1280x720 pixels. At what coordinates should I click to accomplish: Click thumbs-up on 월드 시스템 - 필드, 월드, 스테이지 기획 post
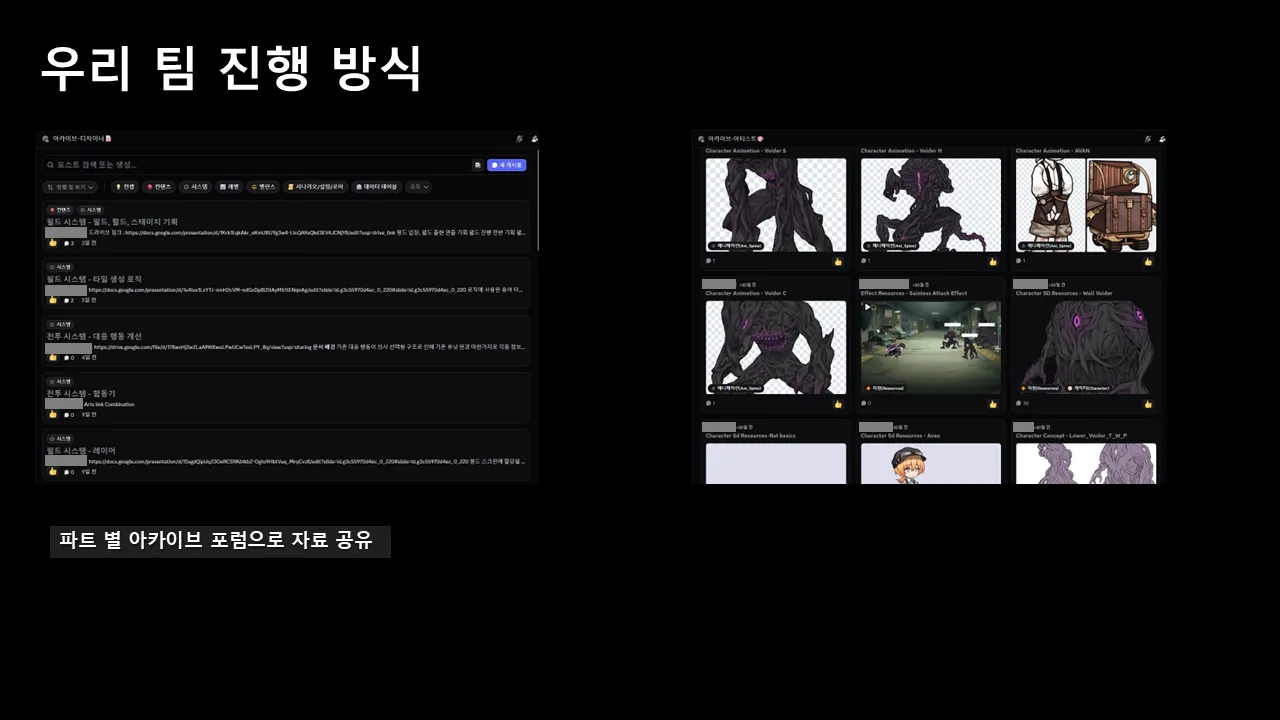(x=53, y=242)
